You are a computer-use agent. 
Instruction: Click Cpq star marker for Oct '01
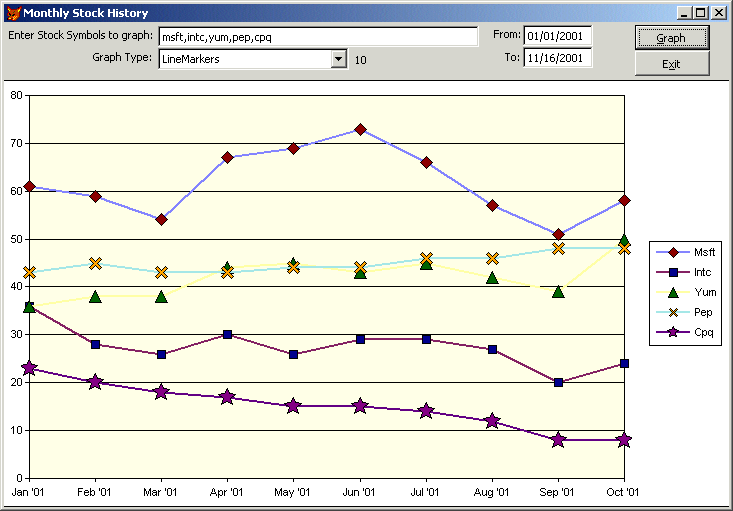(625, 440)
